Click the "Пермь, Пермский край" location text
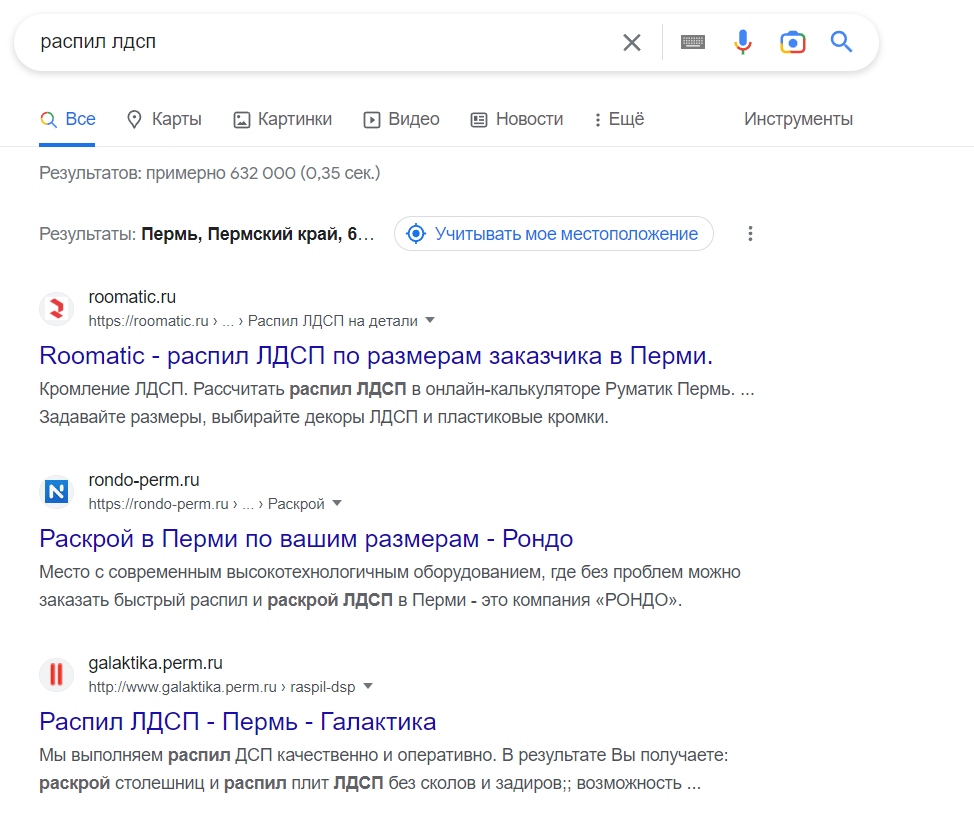The height and width of the screenshot is (825, 974). [258, 234]
